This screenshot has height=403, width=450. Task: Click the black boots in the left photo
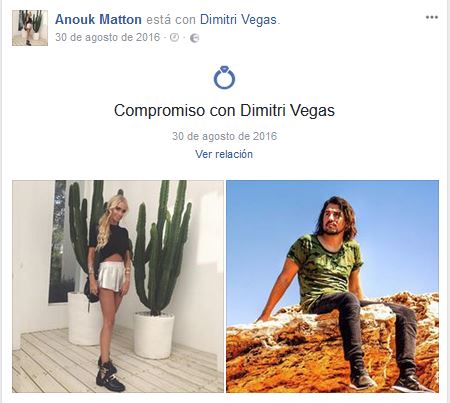coord(110,374)
